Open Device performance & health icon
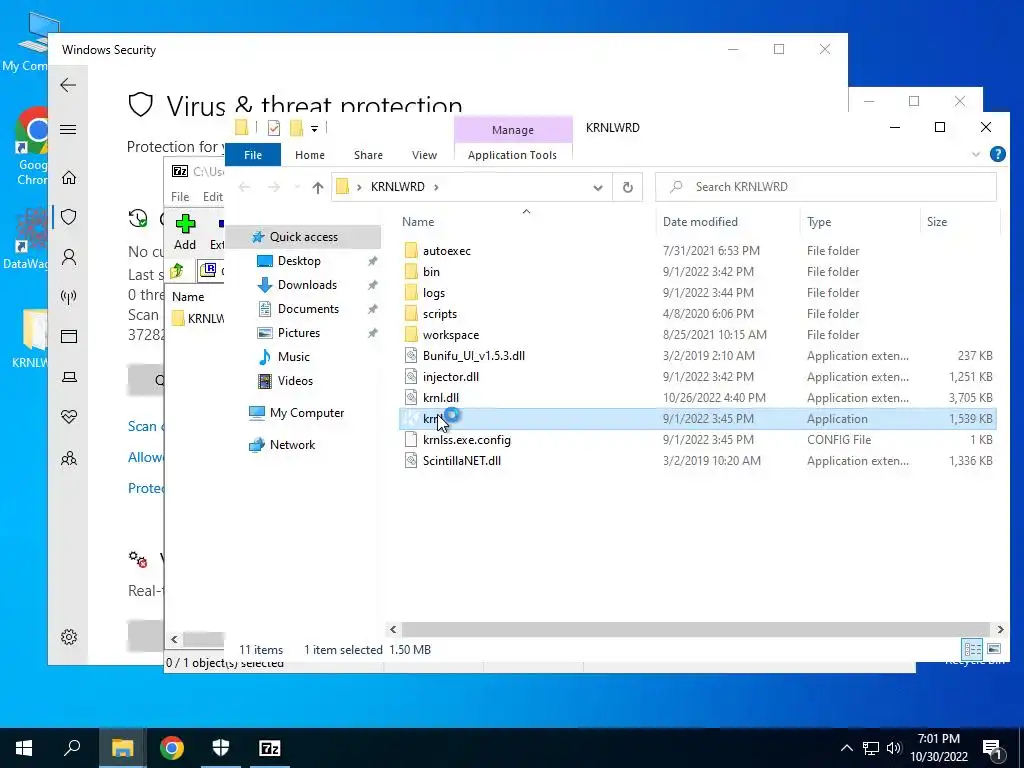1024x768 pixels. 69,417
